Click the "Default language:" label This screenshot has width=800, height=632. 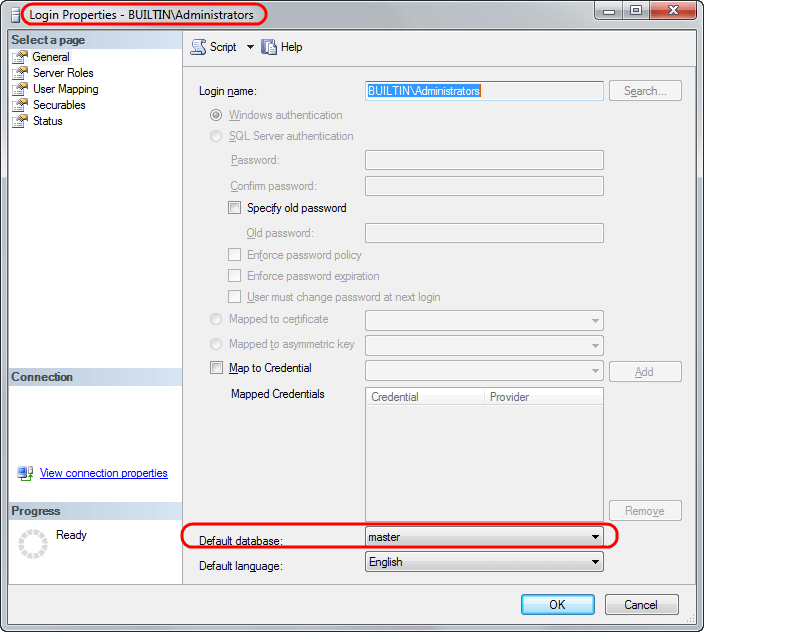[241, 566]
